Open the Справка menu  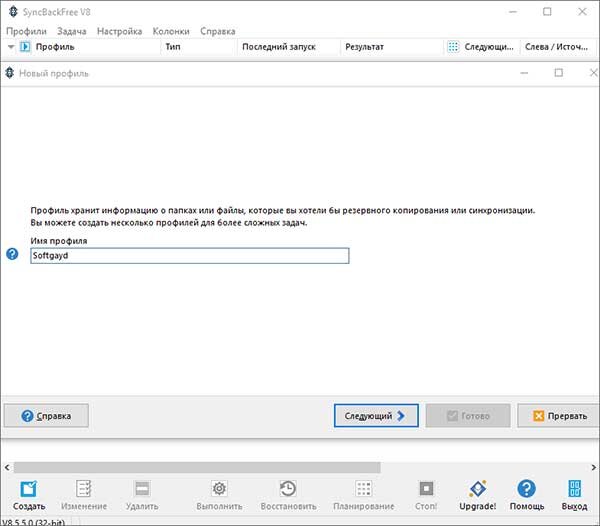pos(218,31)
